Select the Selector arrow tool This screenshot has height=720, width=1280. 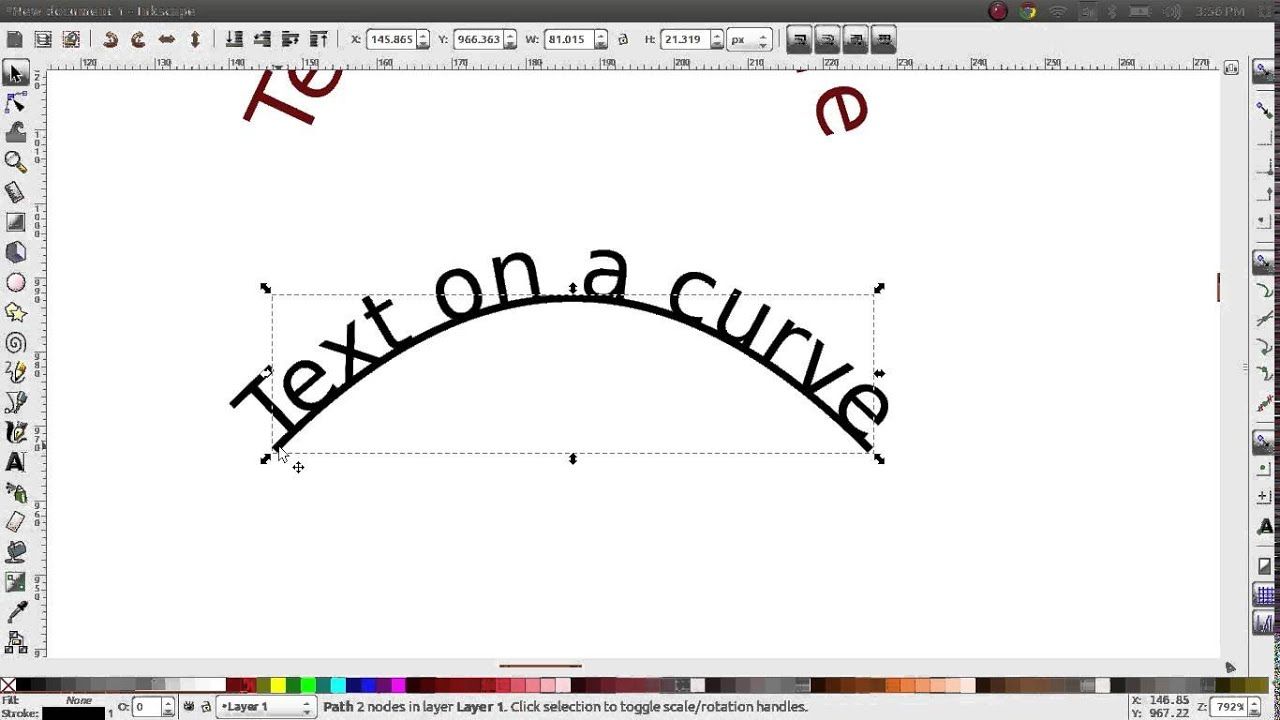[15, 73]
